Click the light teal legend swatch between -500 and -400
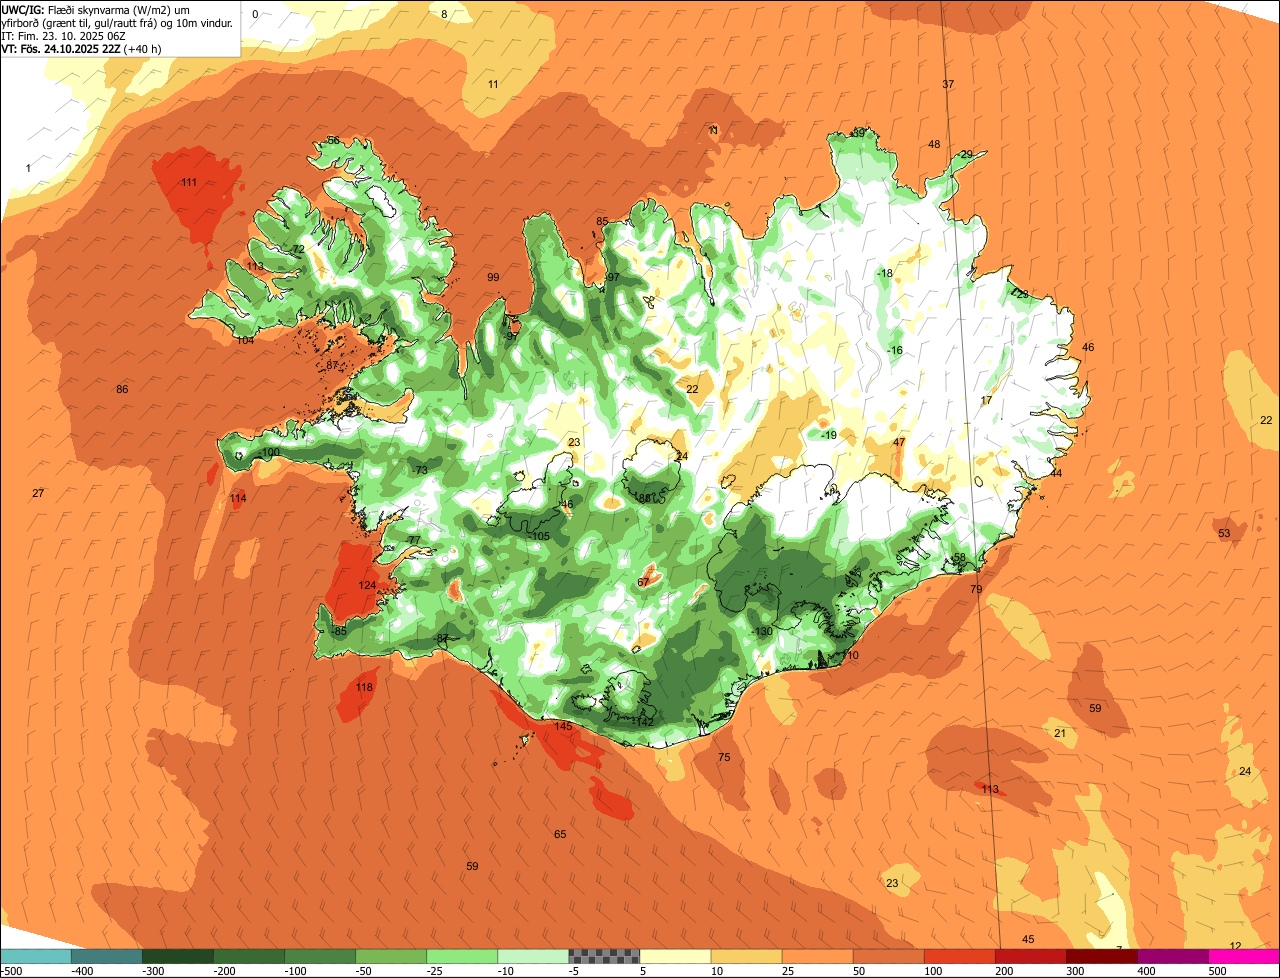The height and width of the screenshot is (978, 1280). (x=37, y=956)
